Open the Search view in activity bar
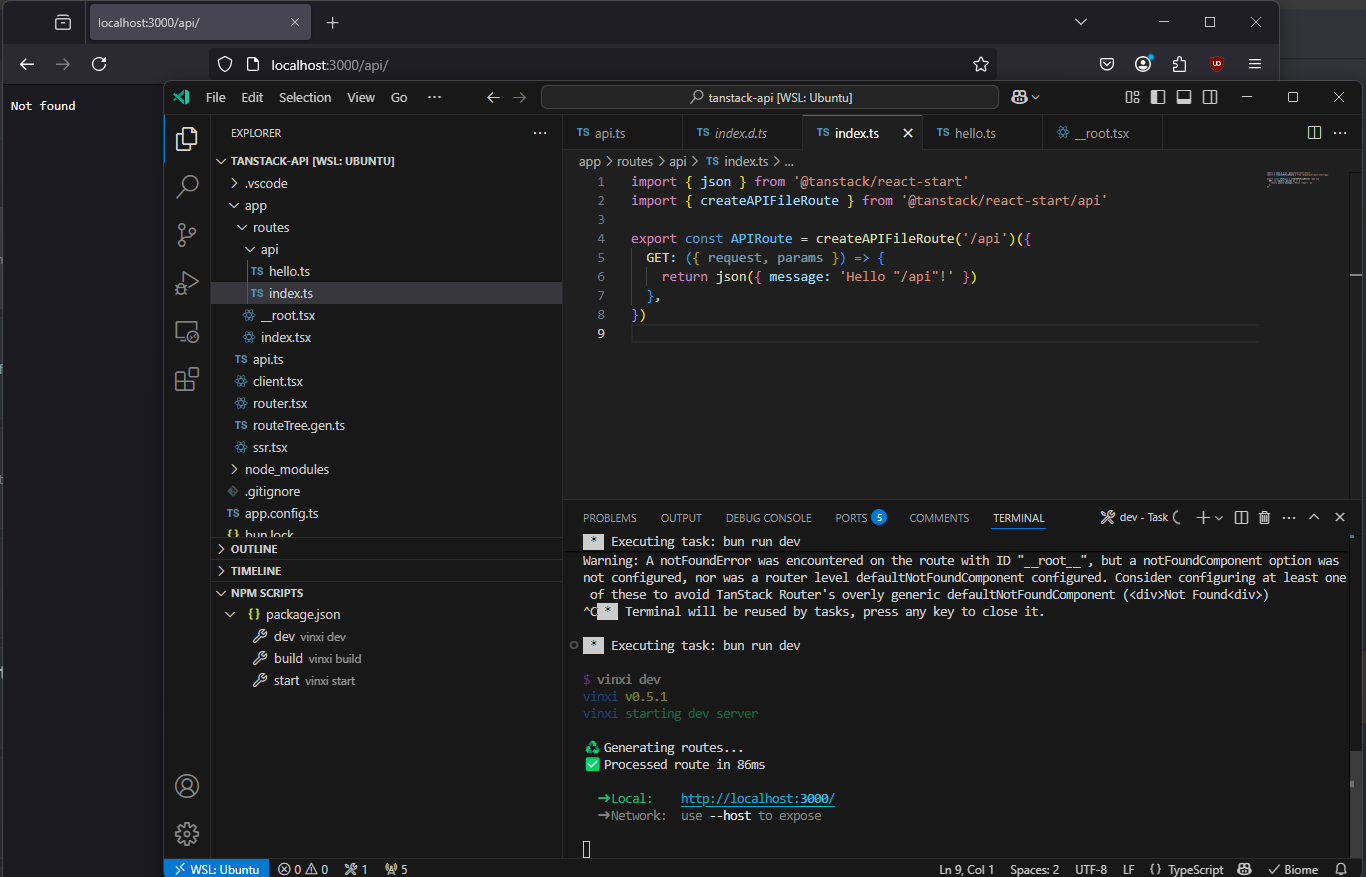This screenshot has width=1366, height=877. click(x=187, y=186)
